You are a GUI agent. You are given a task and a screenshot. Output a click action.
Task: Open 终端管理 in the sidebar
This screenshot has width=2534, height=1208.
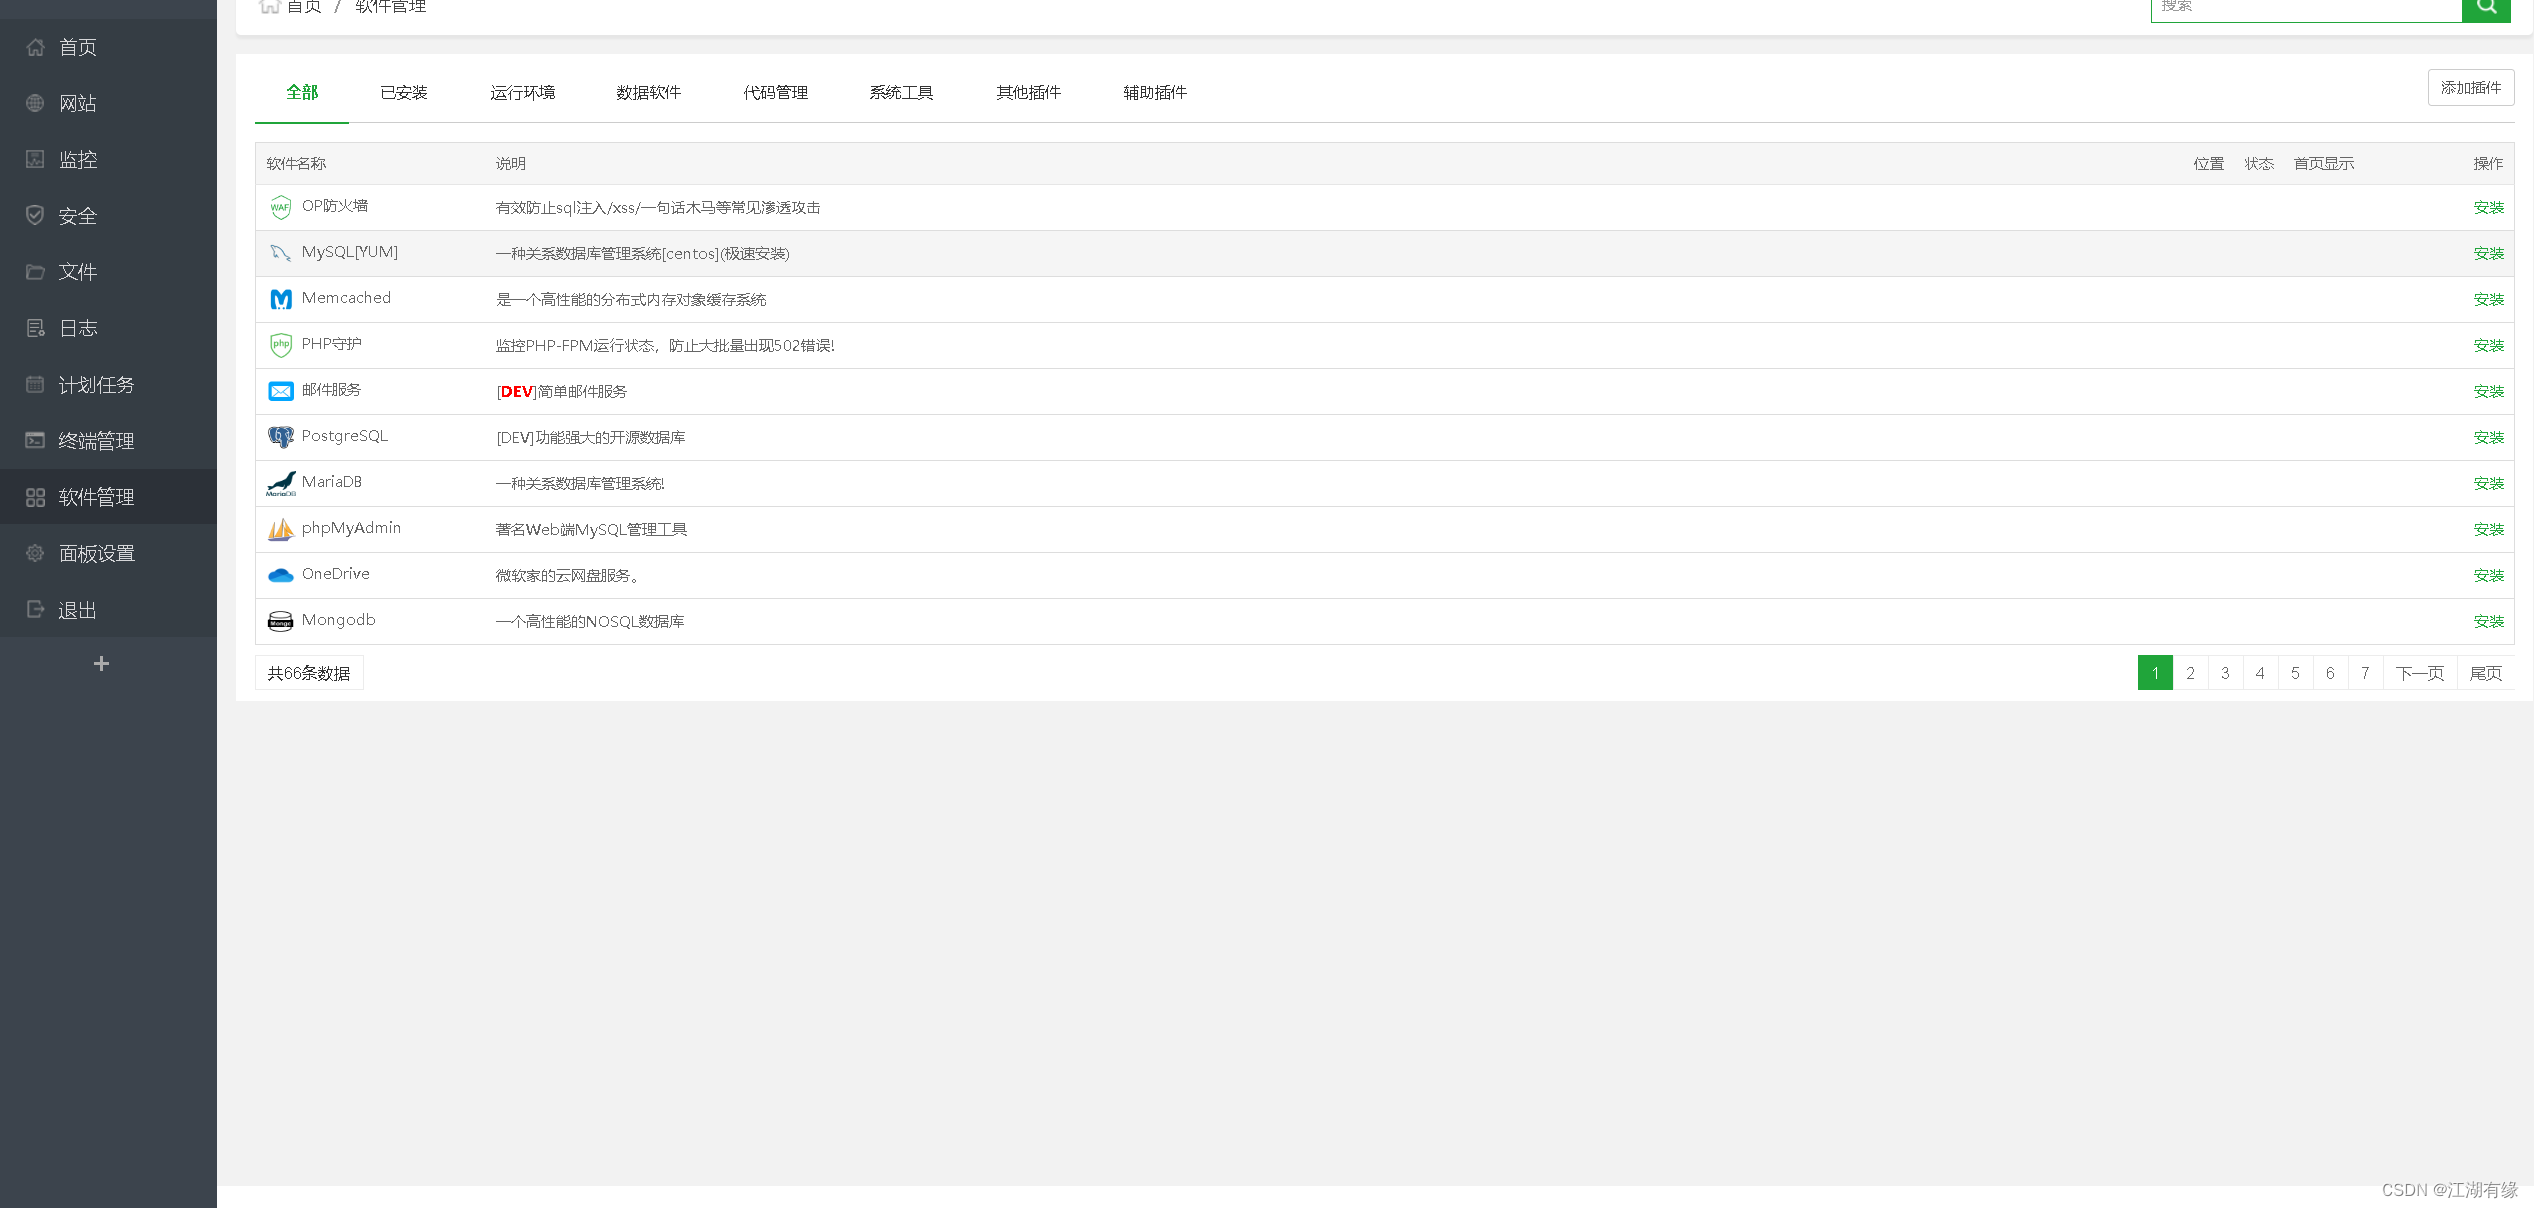(x=96, y=441)
